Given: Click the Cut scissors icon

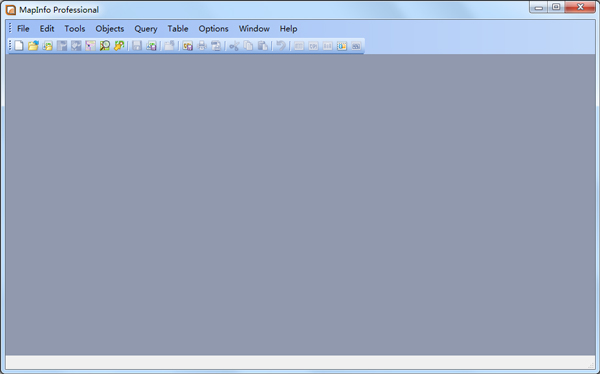Looking at the screenshot, I should (234, 46).
